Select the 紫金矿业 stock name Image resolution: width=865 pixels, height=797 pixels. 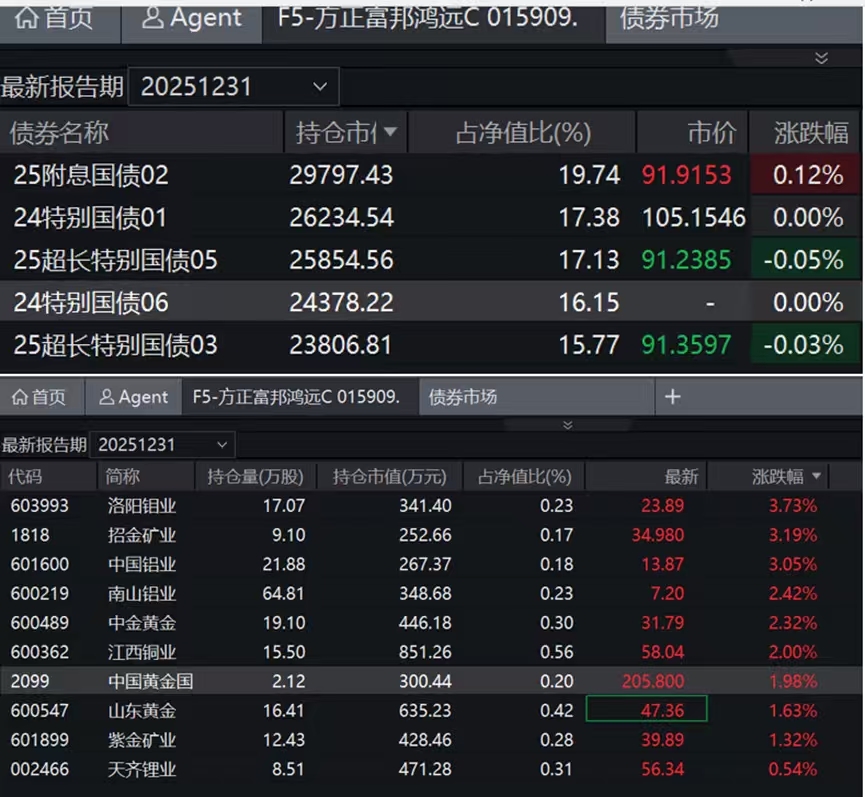pos(142,739)
